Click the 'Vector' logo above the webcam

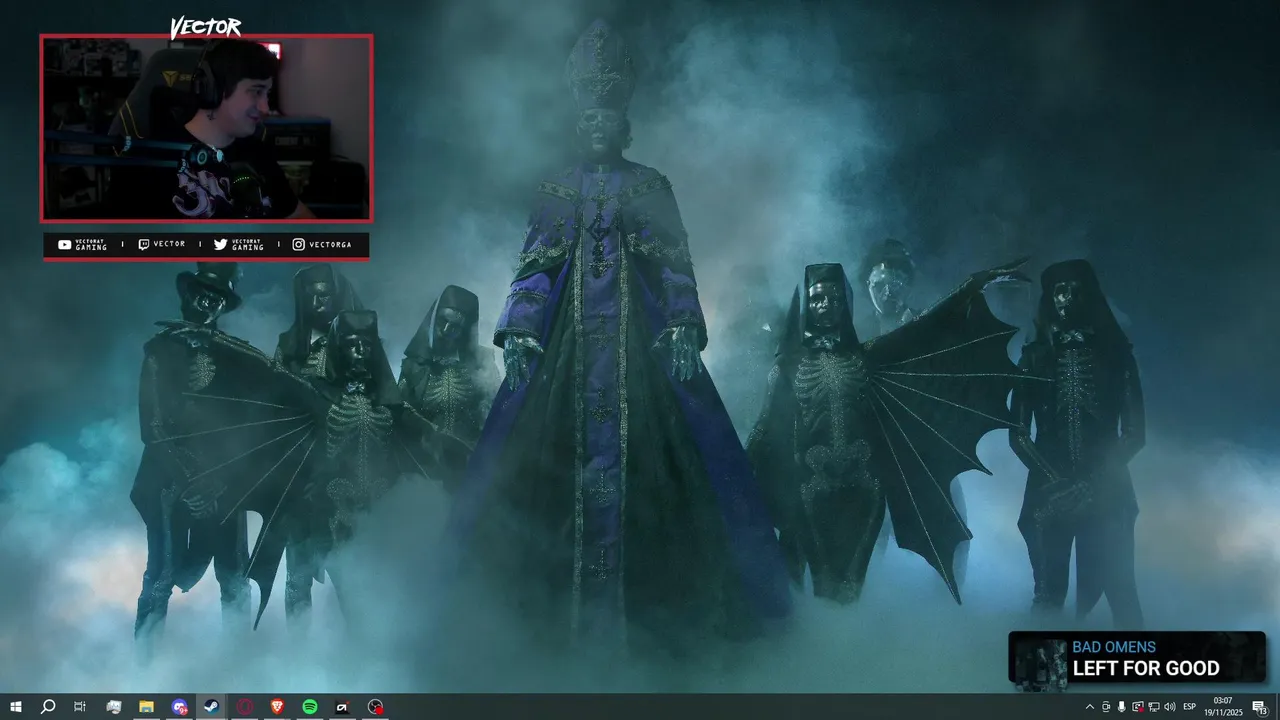pos(205,27)
